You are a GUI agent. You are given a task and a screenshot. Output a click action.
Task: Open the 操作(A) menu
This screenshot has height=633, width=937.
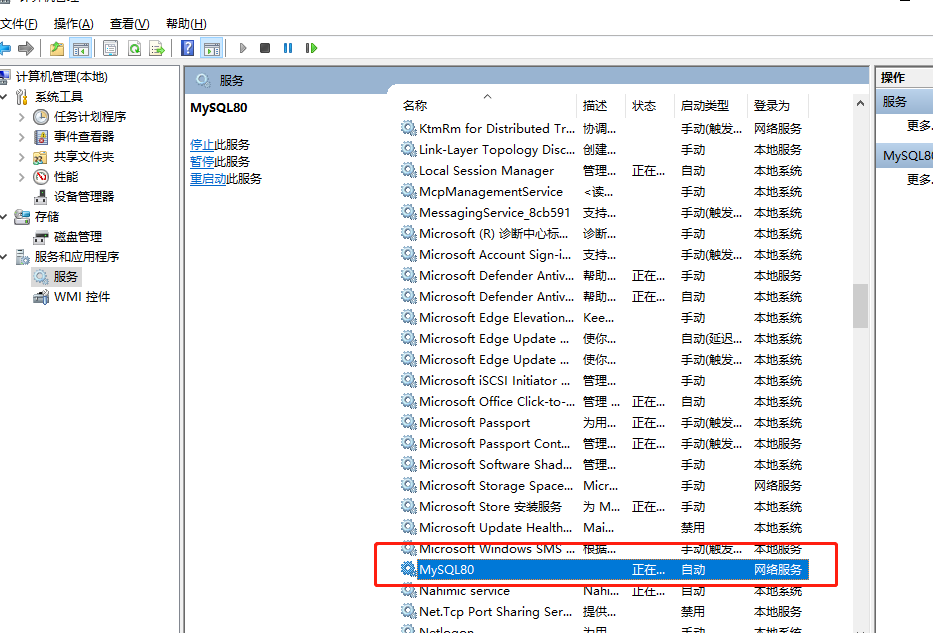tap(74, 24)
